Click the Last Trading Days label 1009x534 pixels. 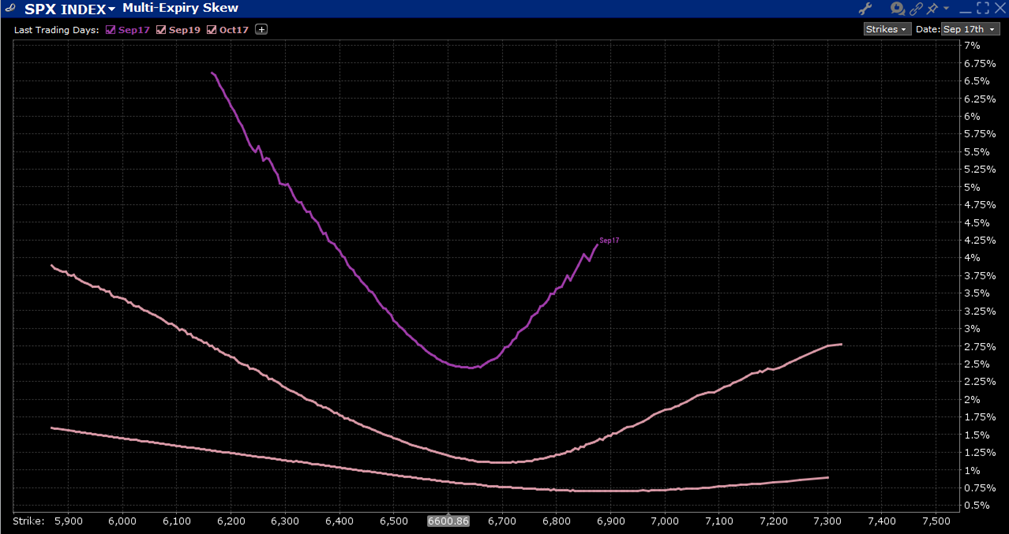point(57,30)
